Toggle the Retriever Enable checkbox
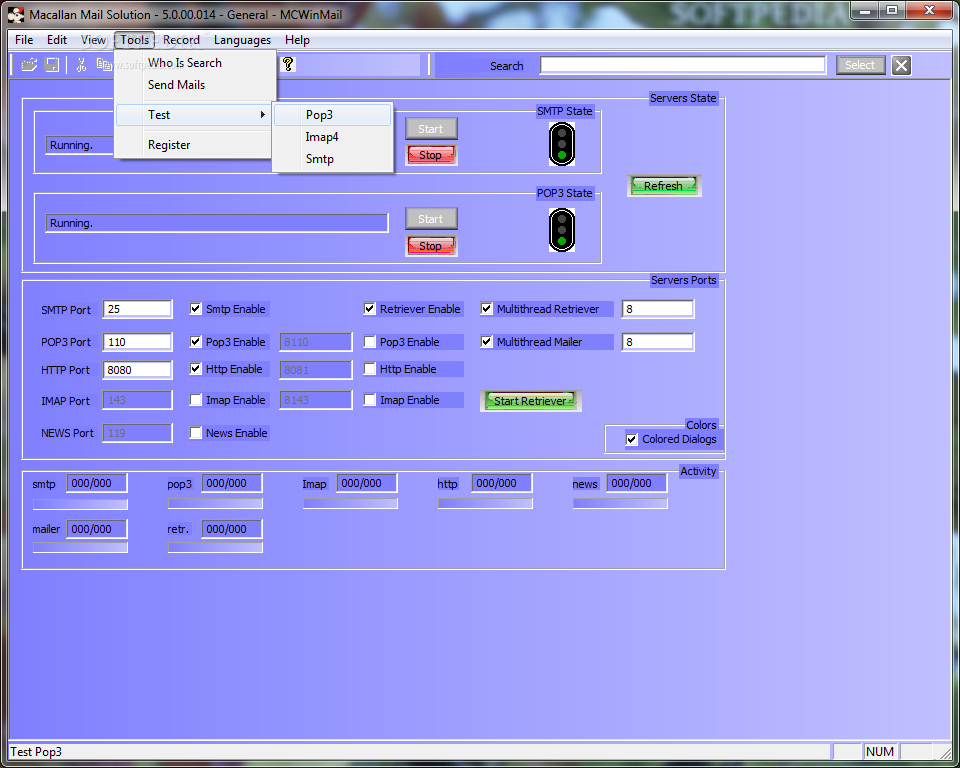The image size is (960, 768). click(x=369, y=309)
